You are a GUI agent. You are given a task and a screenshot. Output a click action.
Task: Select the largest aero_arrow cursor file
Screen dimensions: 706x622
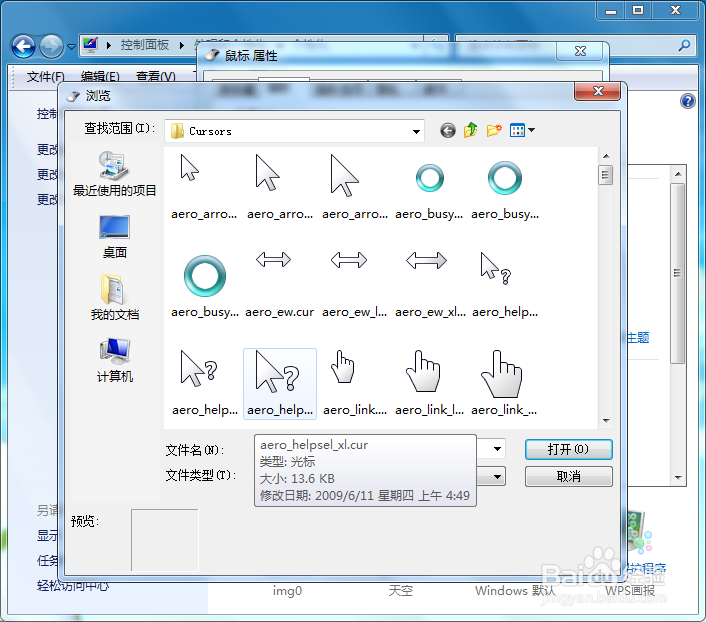[x=355, y=187]
